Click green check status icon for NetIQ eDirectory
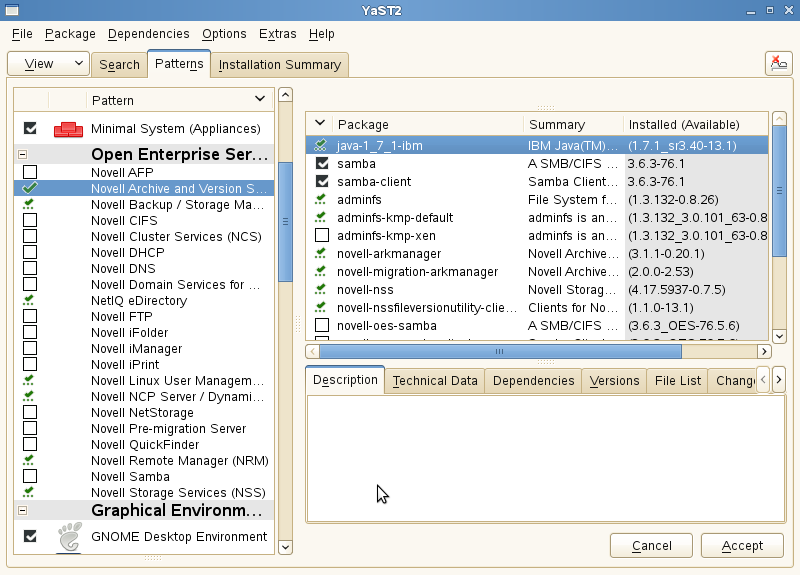Image resolution: width=800 pixels, height=575 pixels. (30, 300)
